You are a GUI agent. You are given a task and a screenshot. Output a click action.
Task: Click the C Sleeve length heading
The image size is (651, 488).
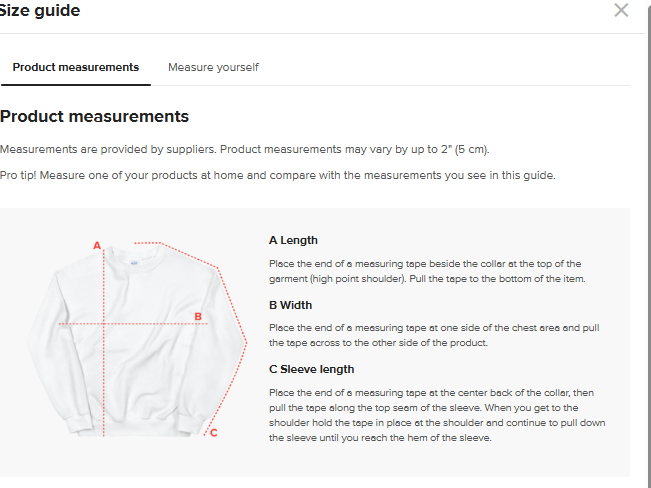(311, 369)
